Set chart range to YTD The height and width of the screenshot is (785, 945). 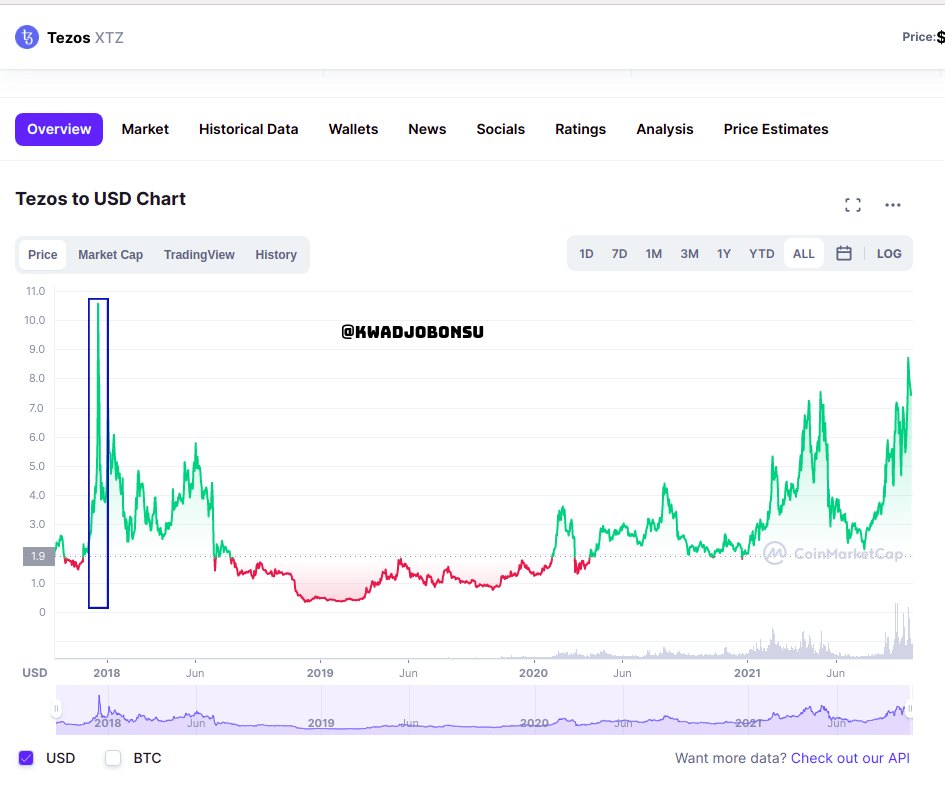pos(762,254)
